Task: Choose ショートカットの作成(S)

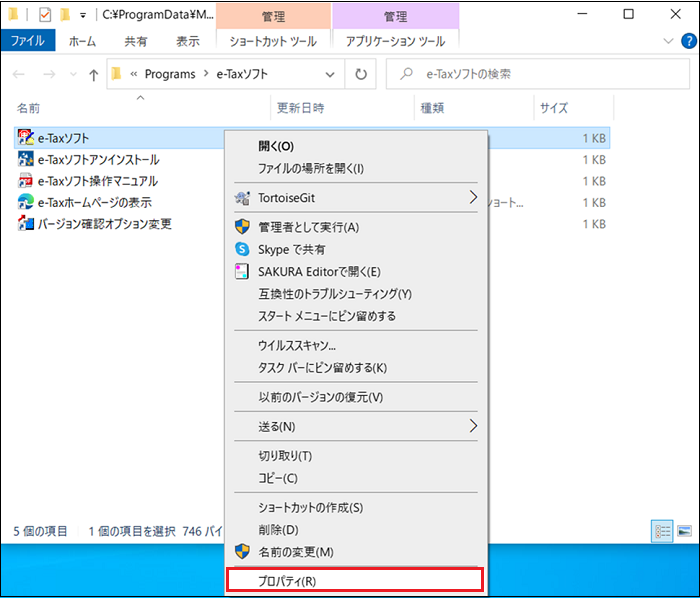Action: tap(356, 507)
